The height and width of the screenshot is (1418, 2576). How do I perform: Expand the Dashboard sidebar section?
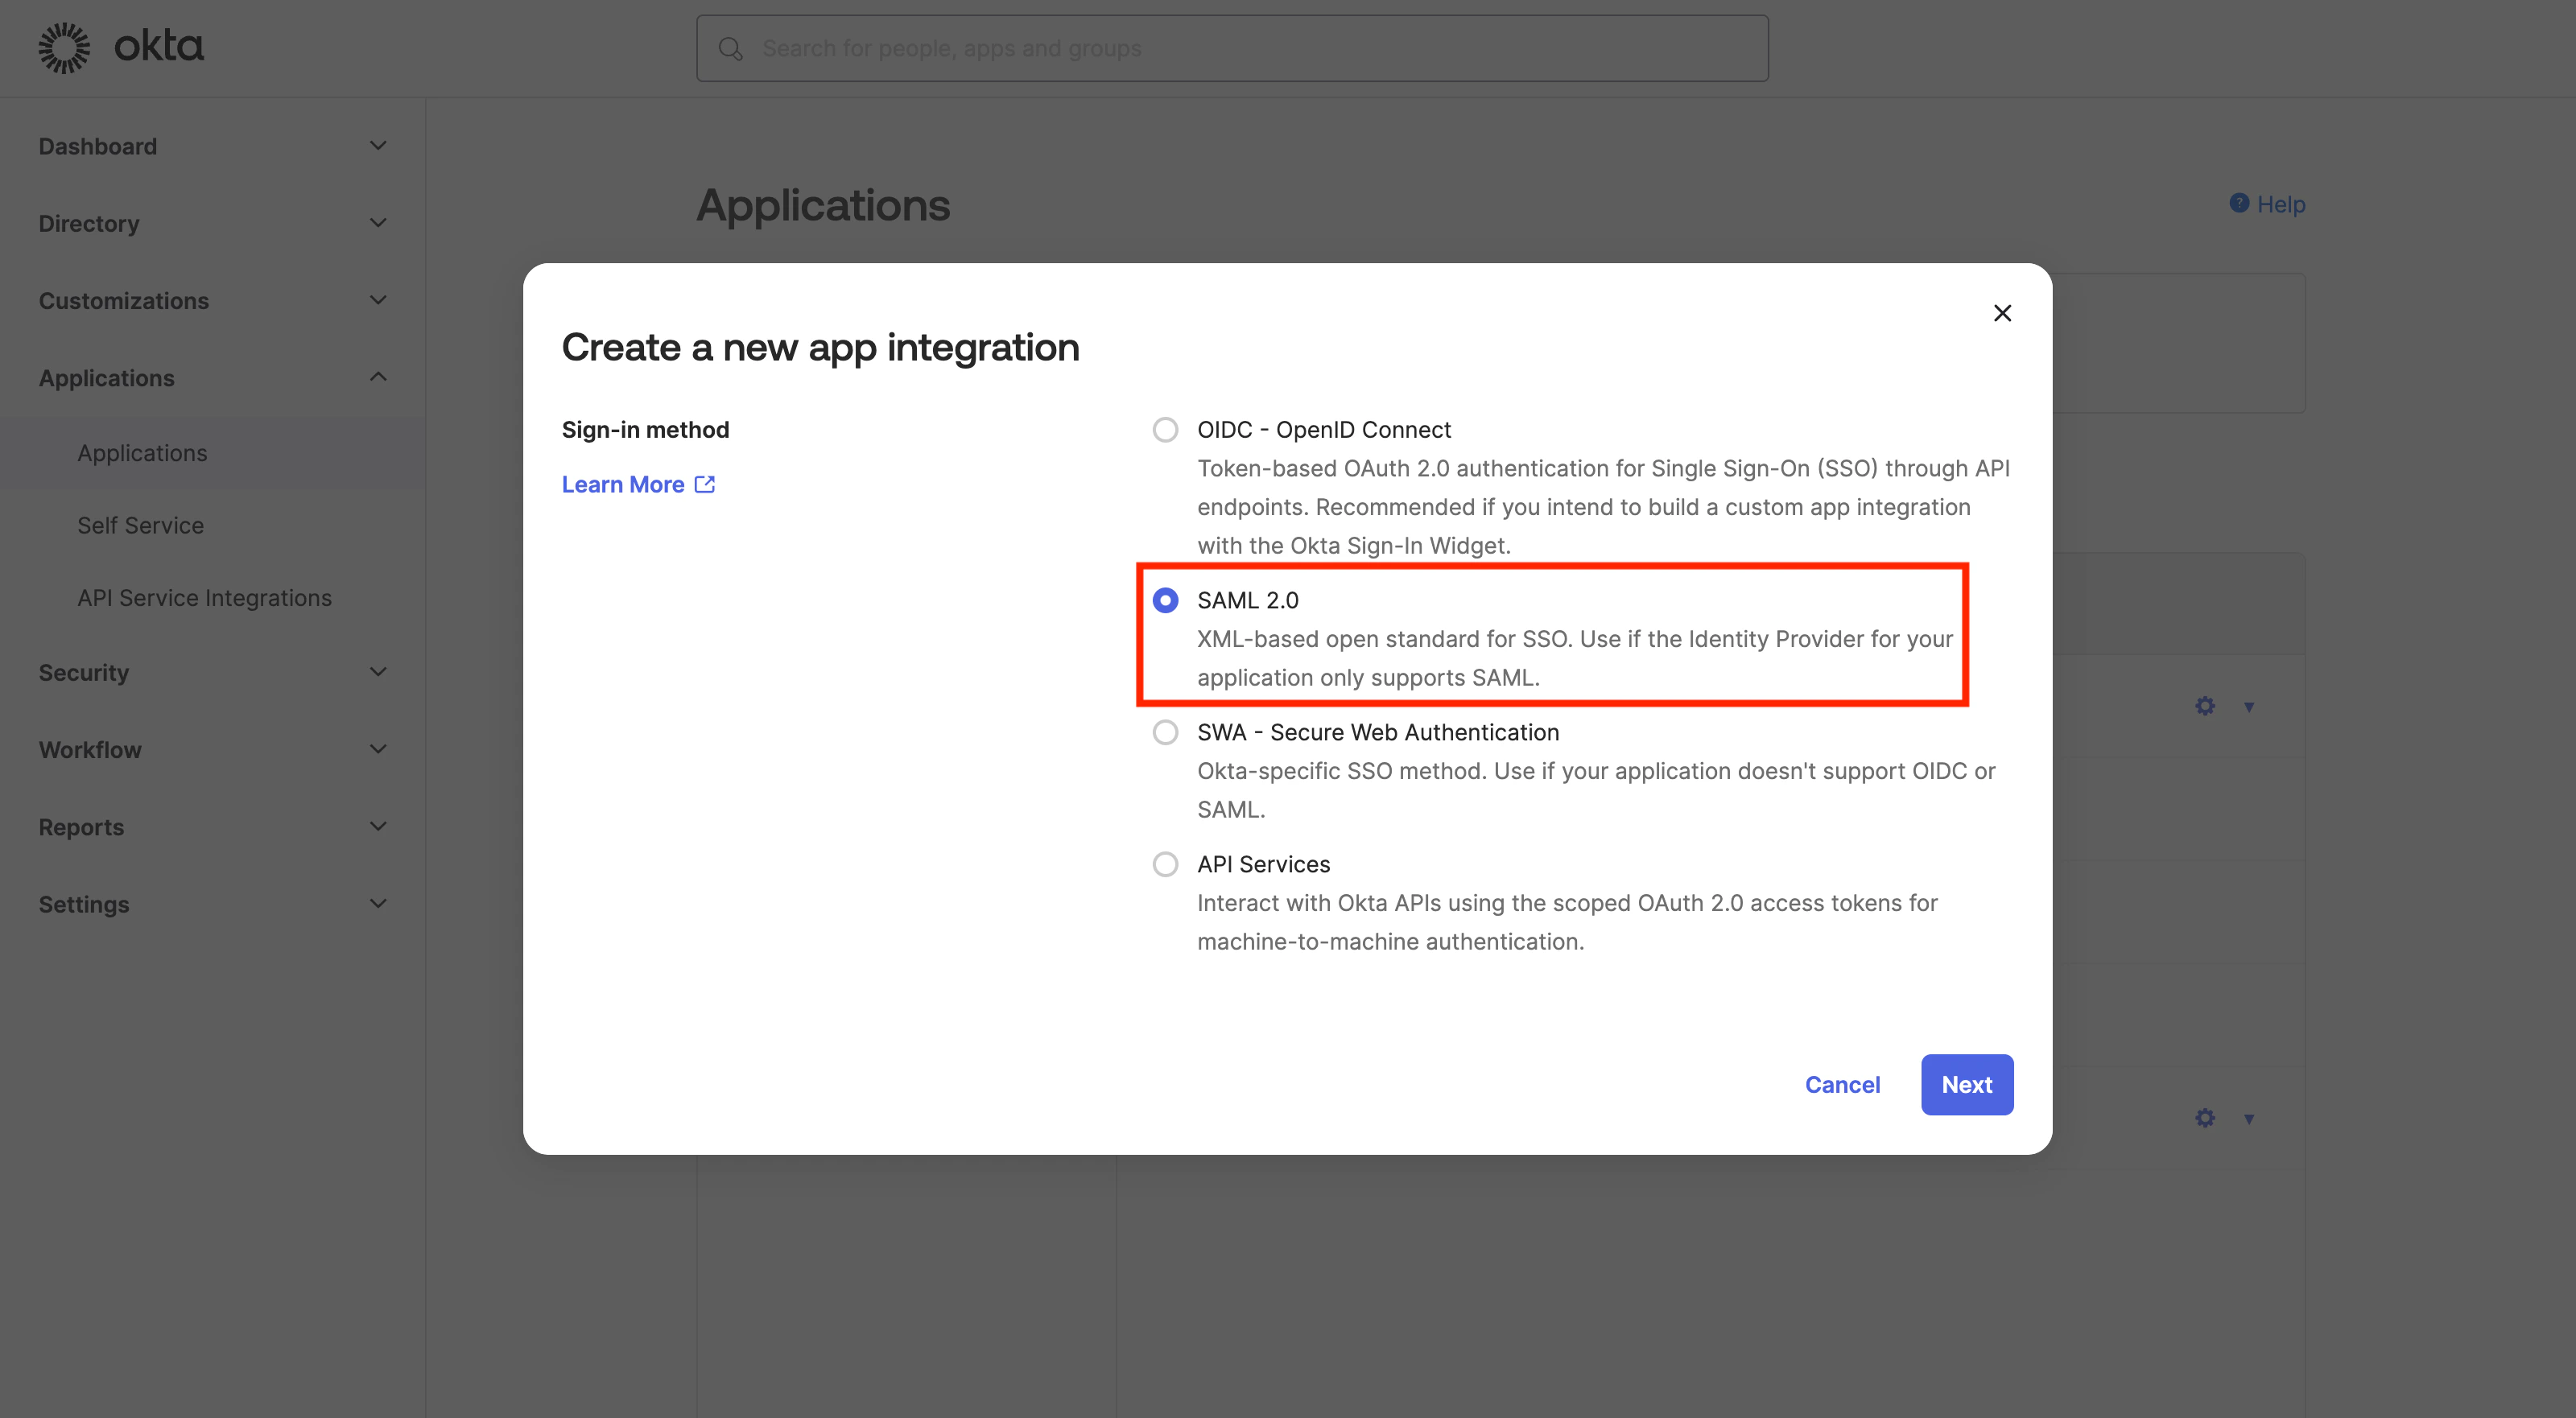tap(378, 146)
